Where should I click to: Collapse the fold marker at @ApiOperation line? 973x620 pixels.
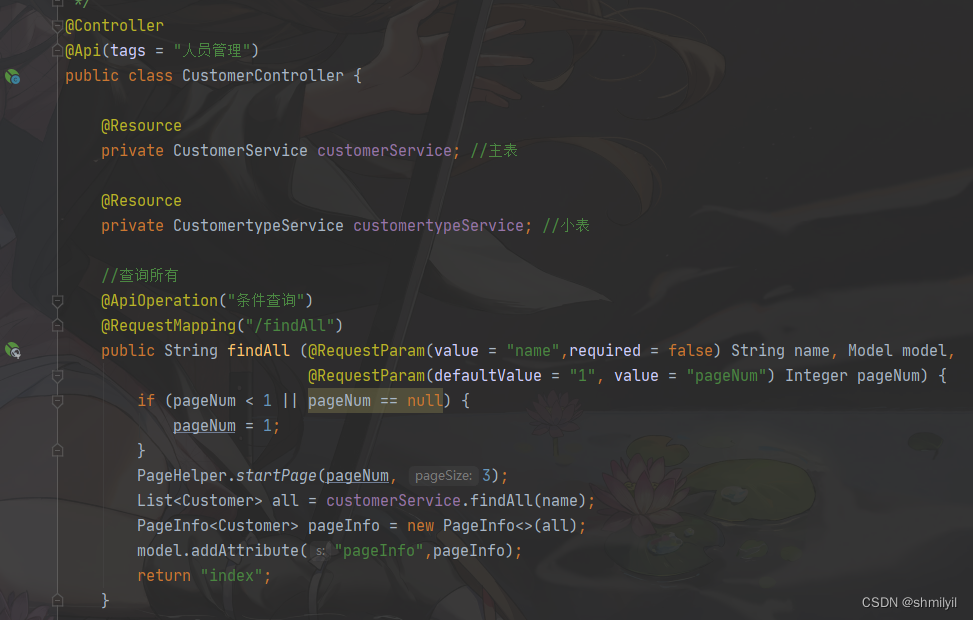click(x=57, y=301)
